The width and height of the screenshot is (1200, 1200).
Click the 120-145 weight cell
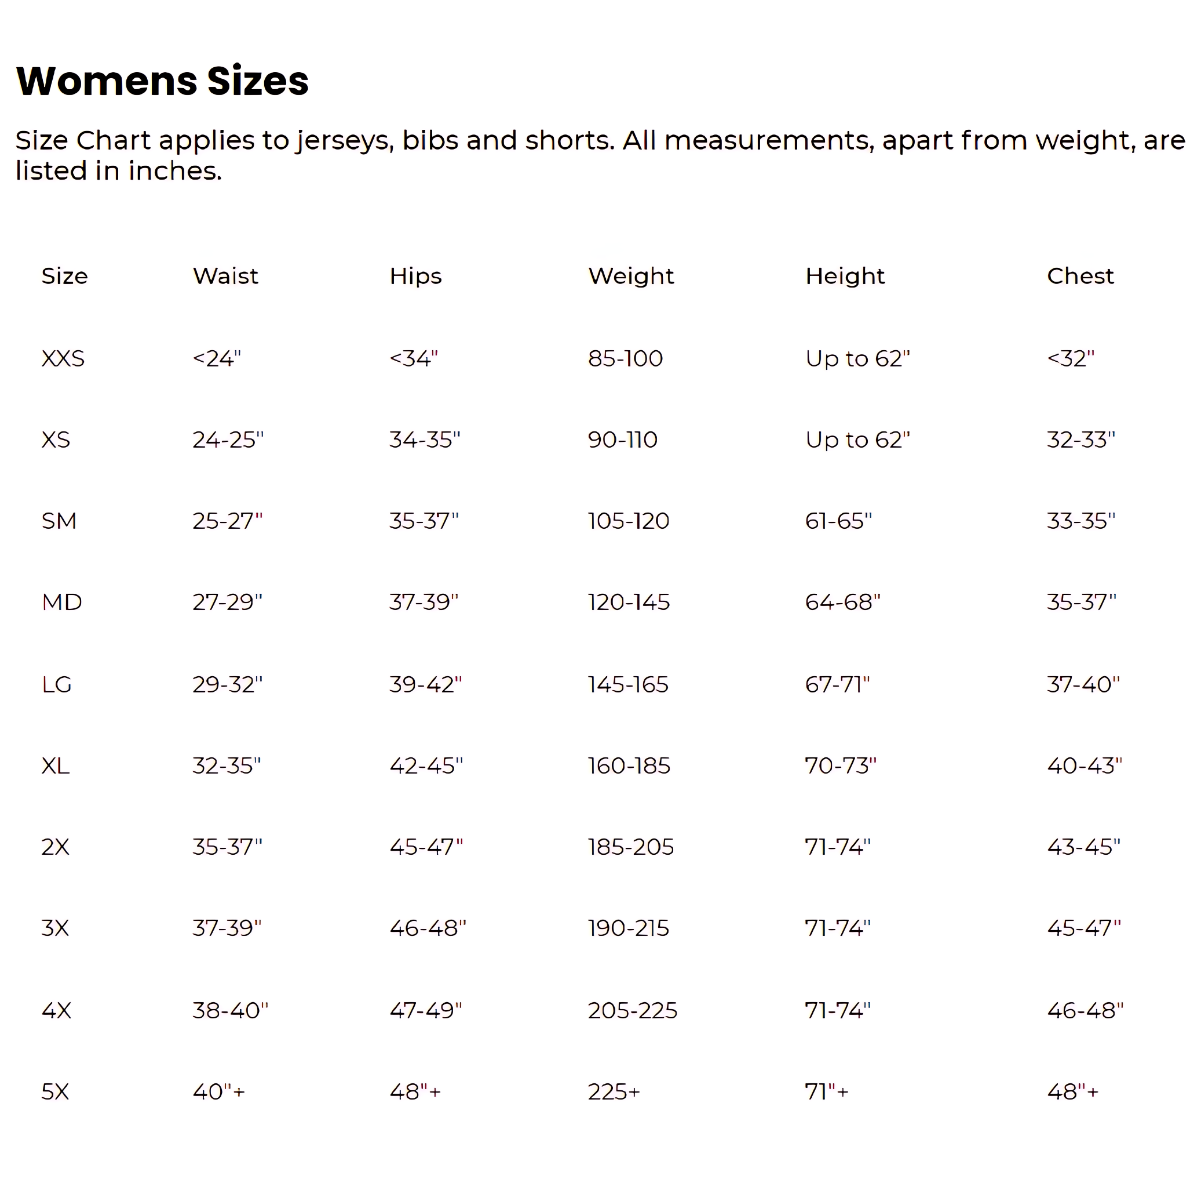click(x=629, y=602)
